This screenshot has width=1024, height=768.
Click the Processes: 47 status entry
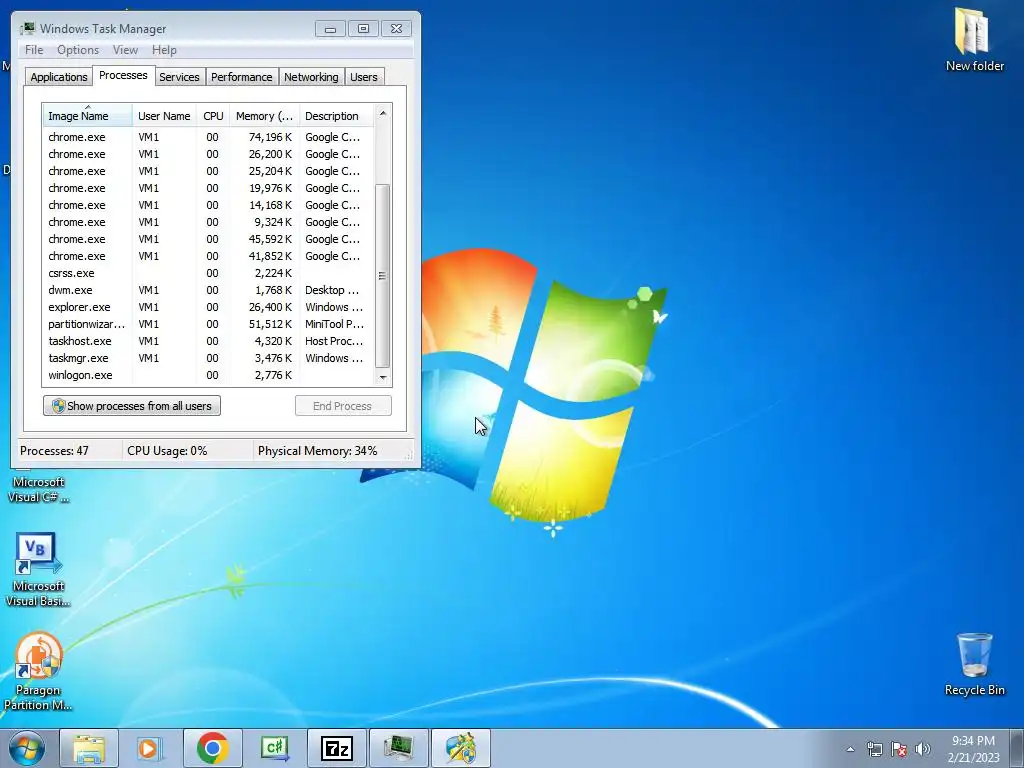pos(54,451)
